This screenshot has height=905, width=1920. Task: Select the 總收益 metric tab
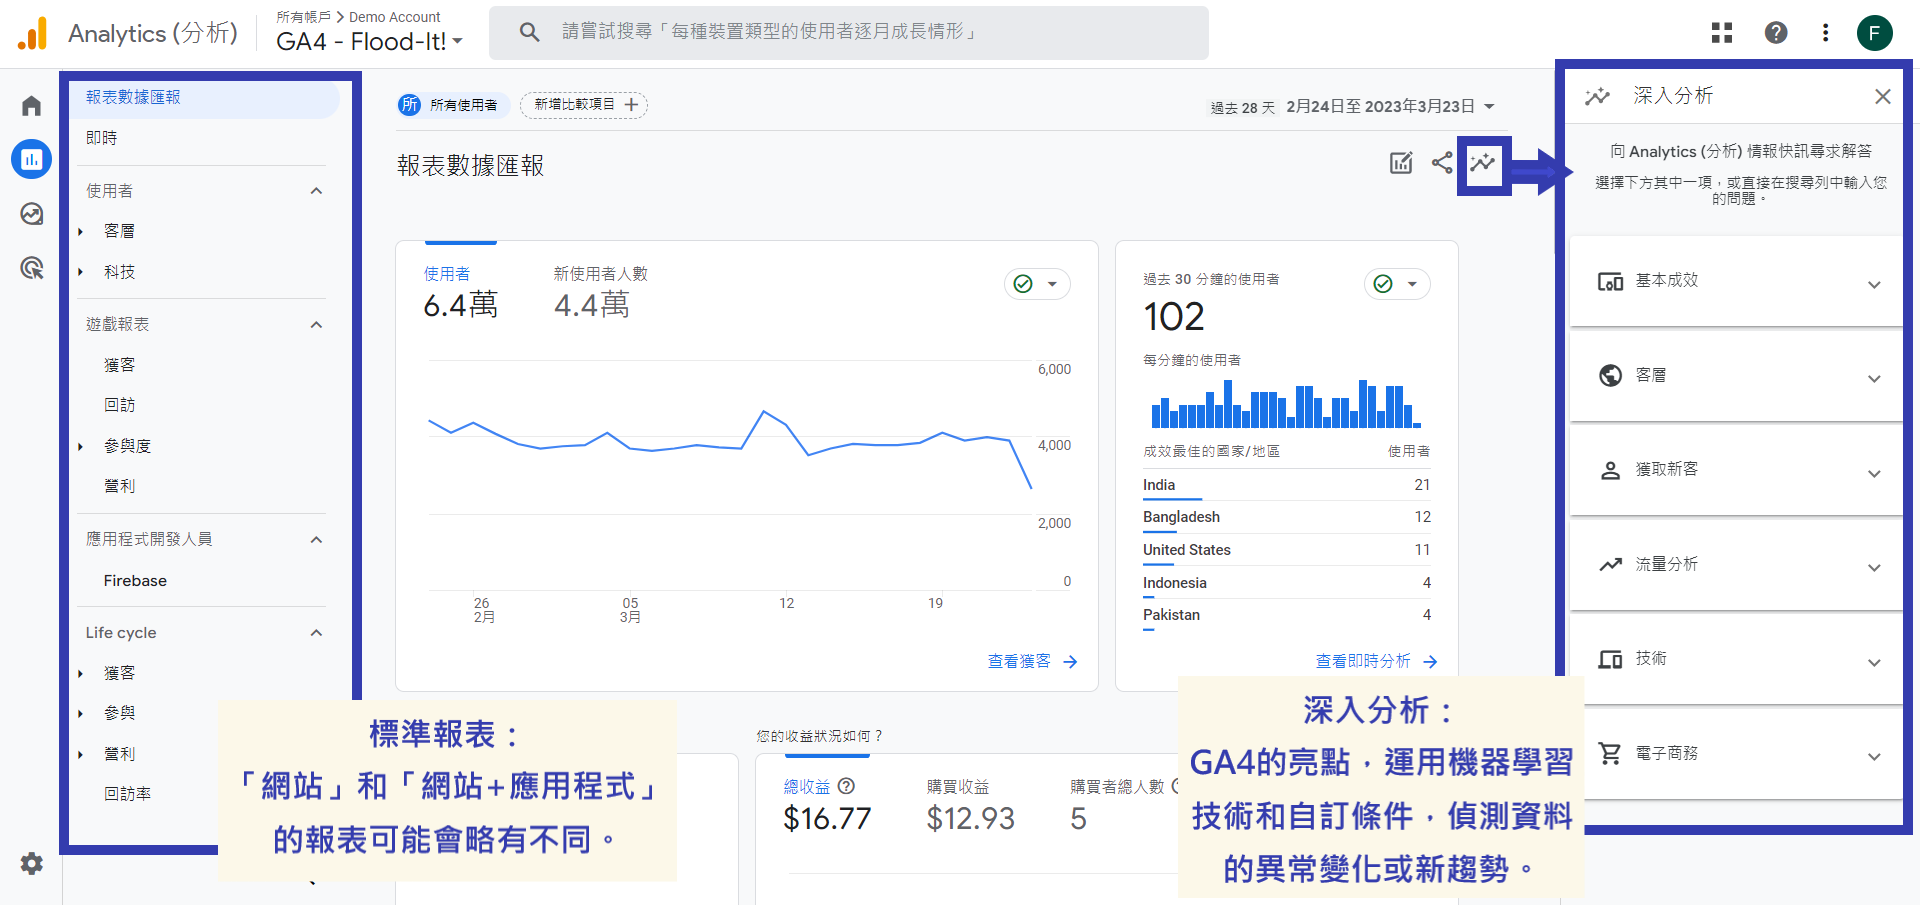(x=827, y=806)
